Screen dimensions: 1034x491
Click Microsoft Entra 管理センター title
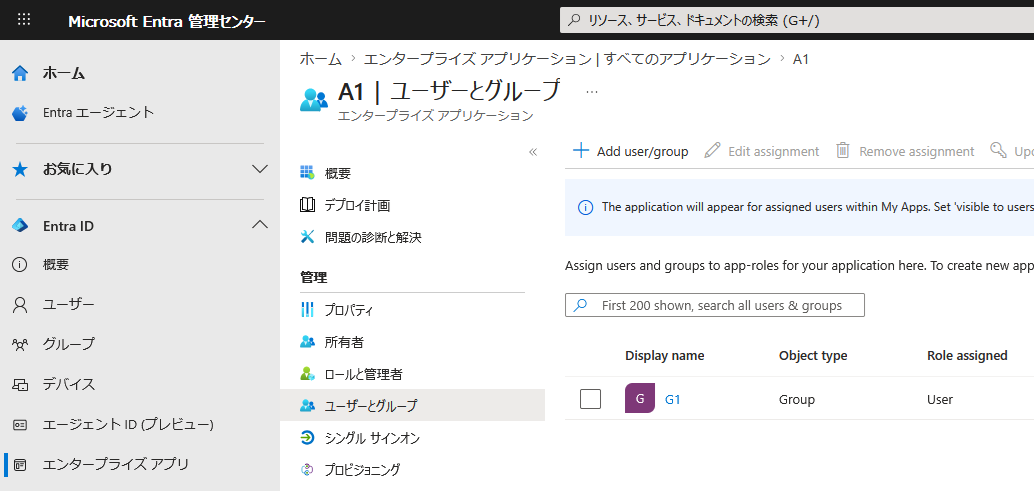pyautogui.click(x=167, y=21)
